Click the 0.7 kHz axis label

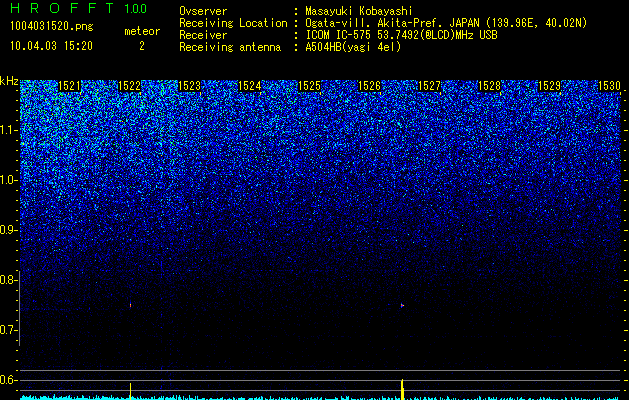click(x=7, y=330)
